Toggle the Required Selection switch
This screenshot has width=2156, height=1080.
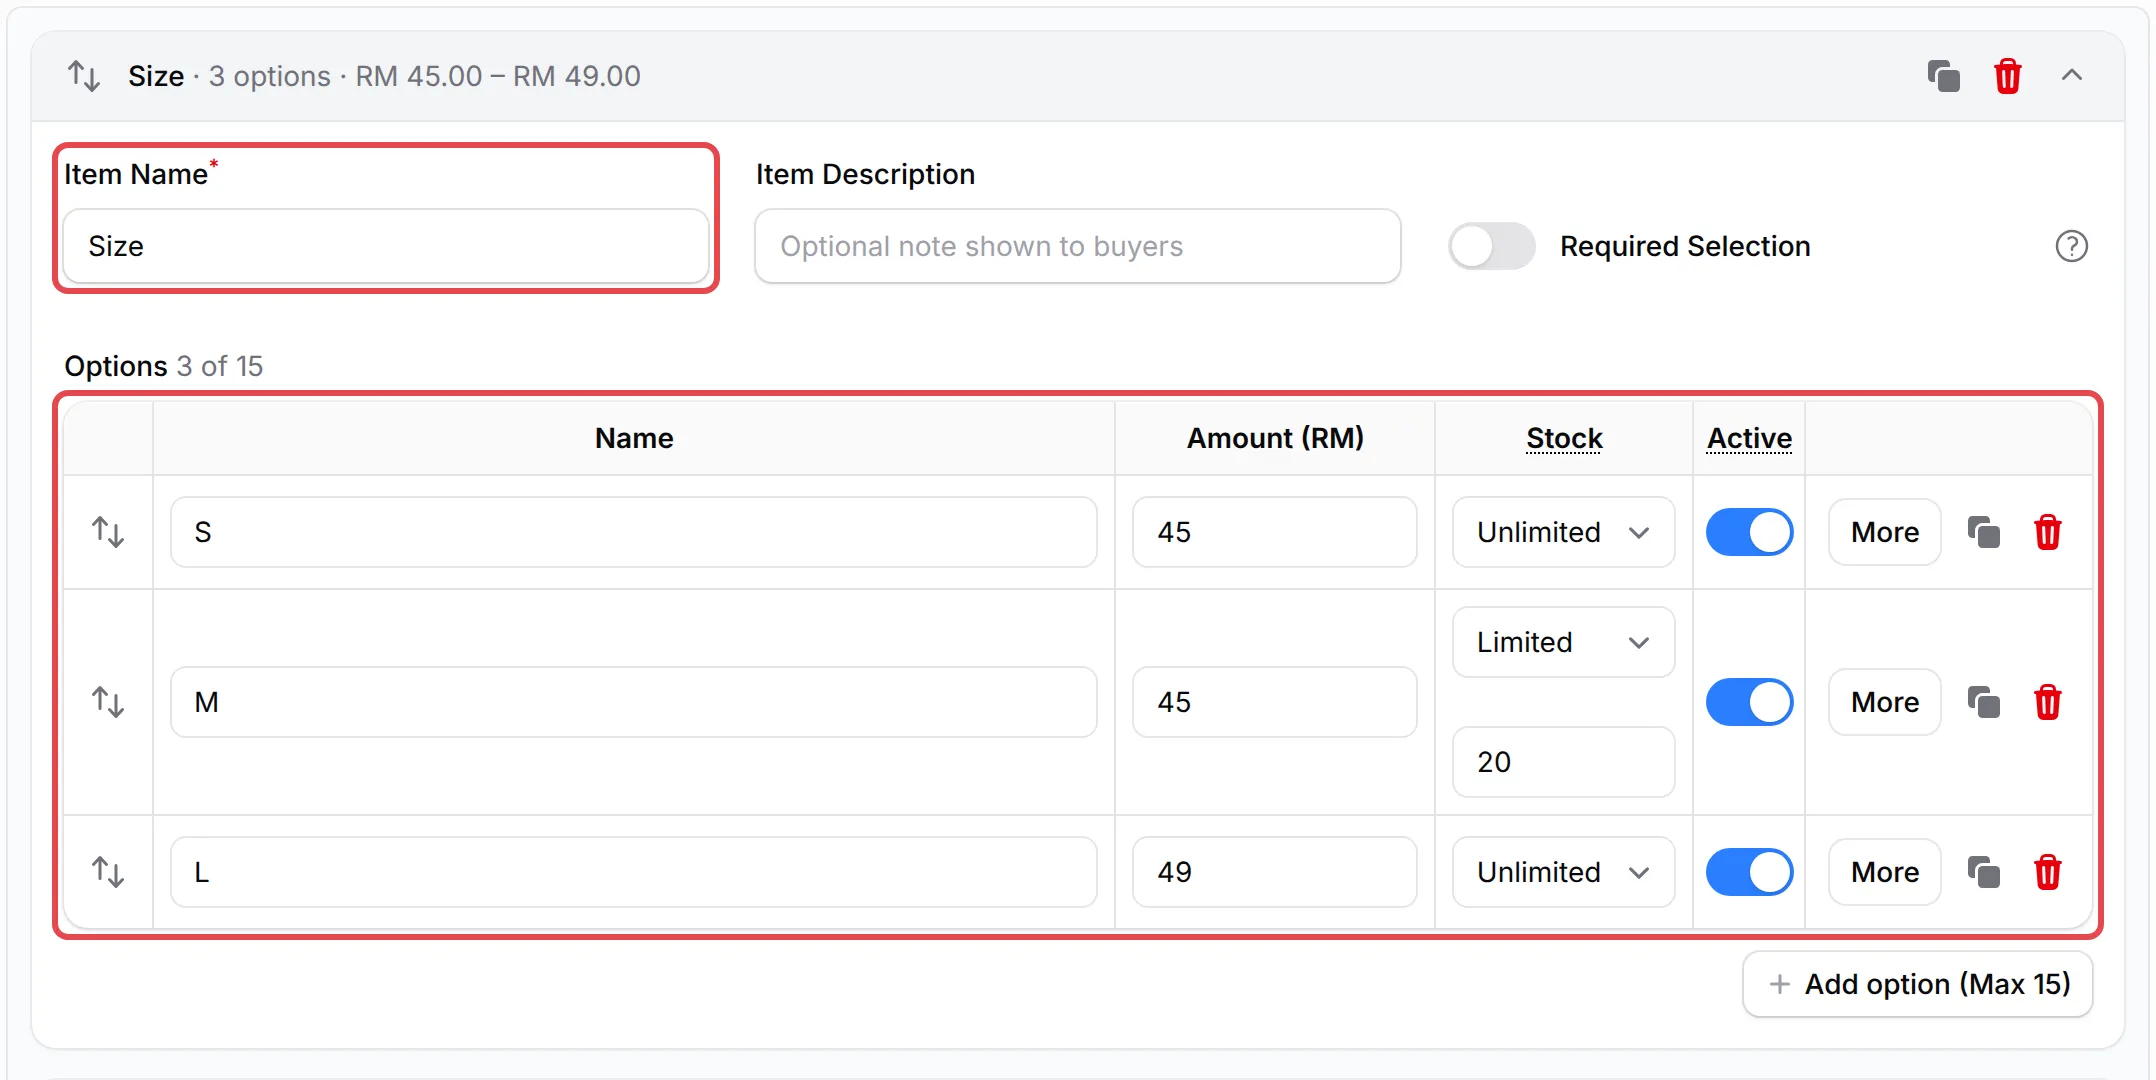[x=1492, y=246]
